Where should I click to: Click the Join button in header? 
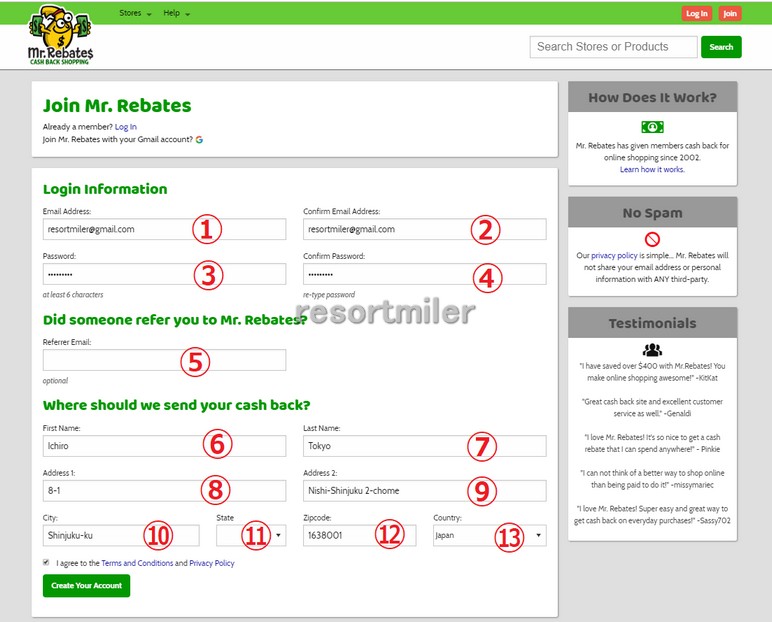click(x=730, y=14)
